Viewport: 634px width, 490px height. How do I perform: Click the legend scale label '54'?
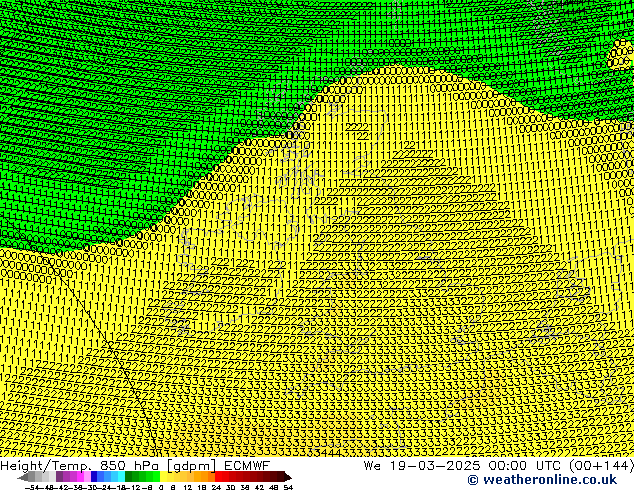click(288, 488)
